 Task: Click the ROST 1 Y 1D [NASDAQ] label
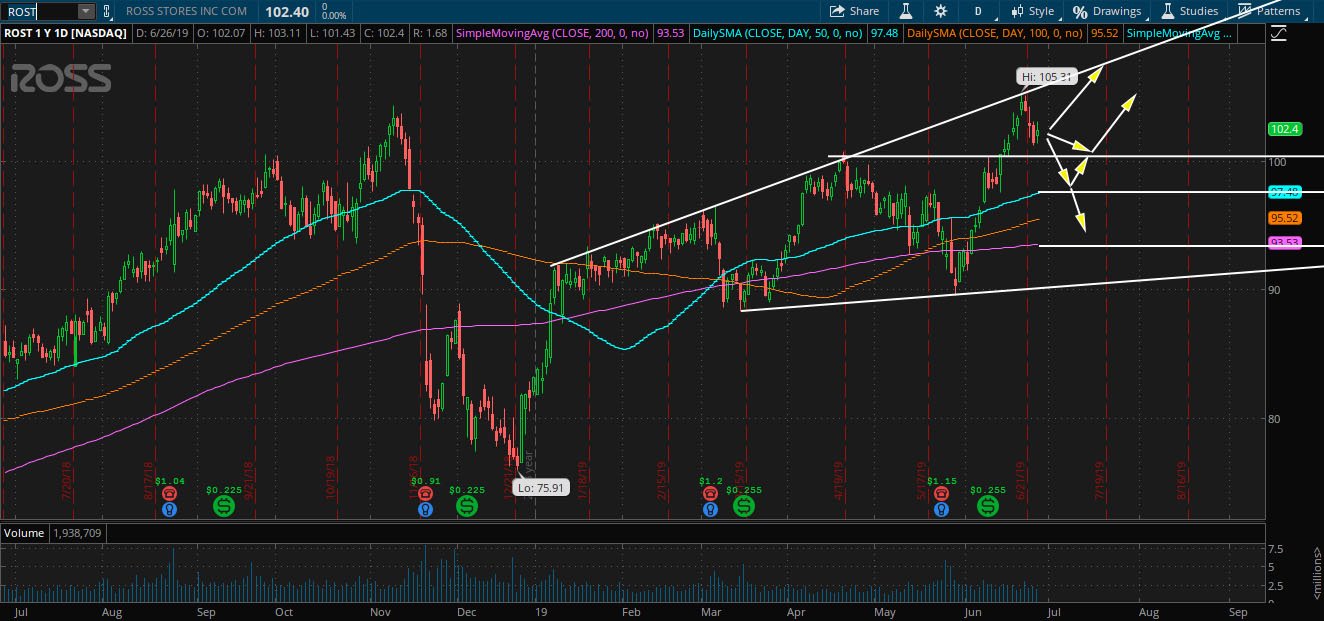tap(64, 33)
